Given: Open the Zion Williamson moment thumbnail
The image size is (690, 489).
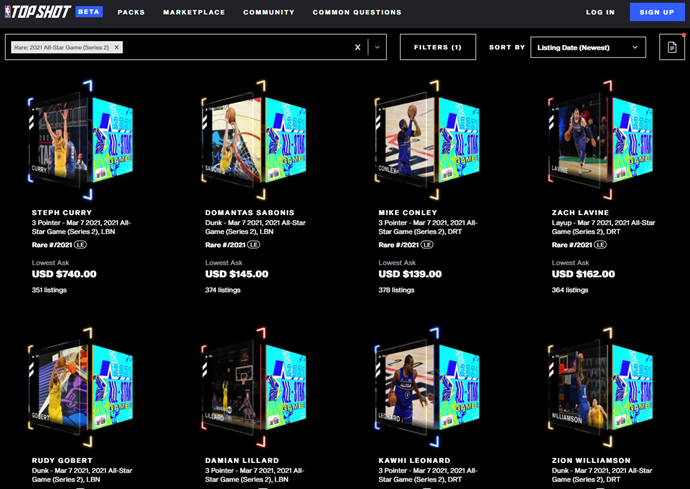Looking at the screenshot, I should 602,387.
